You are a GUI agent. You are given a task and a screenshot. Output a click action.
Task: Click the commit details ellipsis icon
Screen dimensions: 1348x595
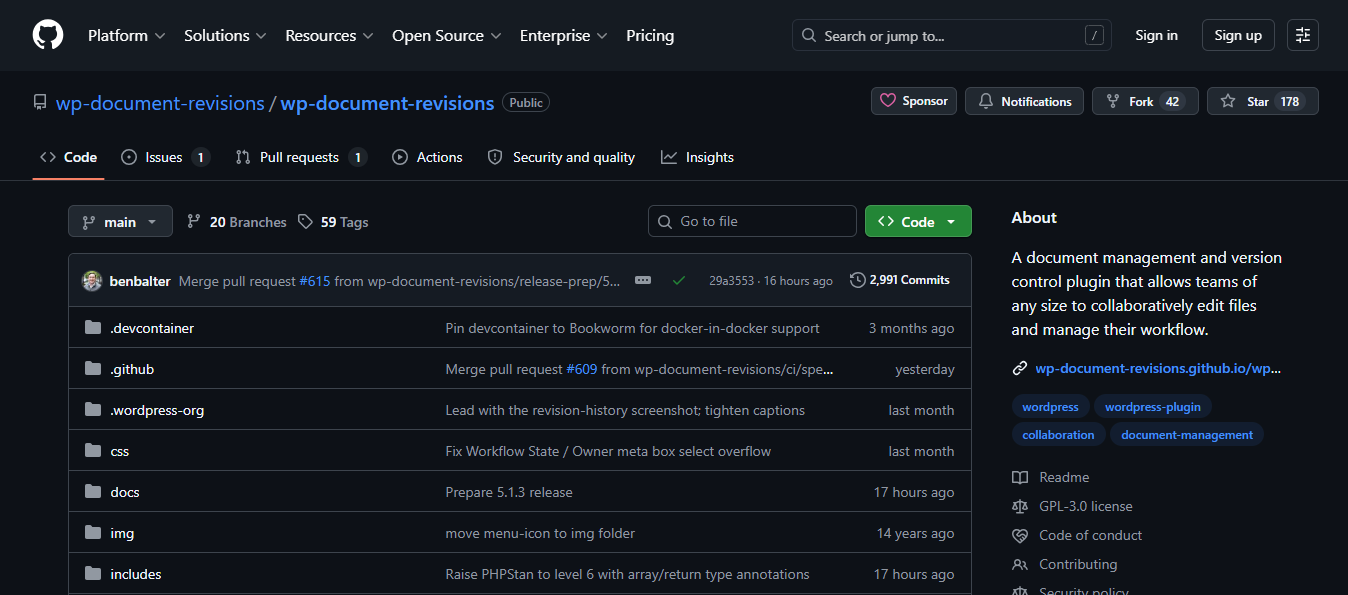[x=643, y=280]
